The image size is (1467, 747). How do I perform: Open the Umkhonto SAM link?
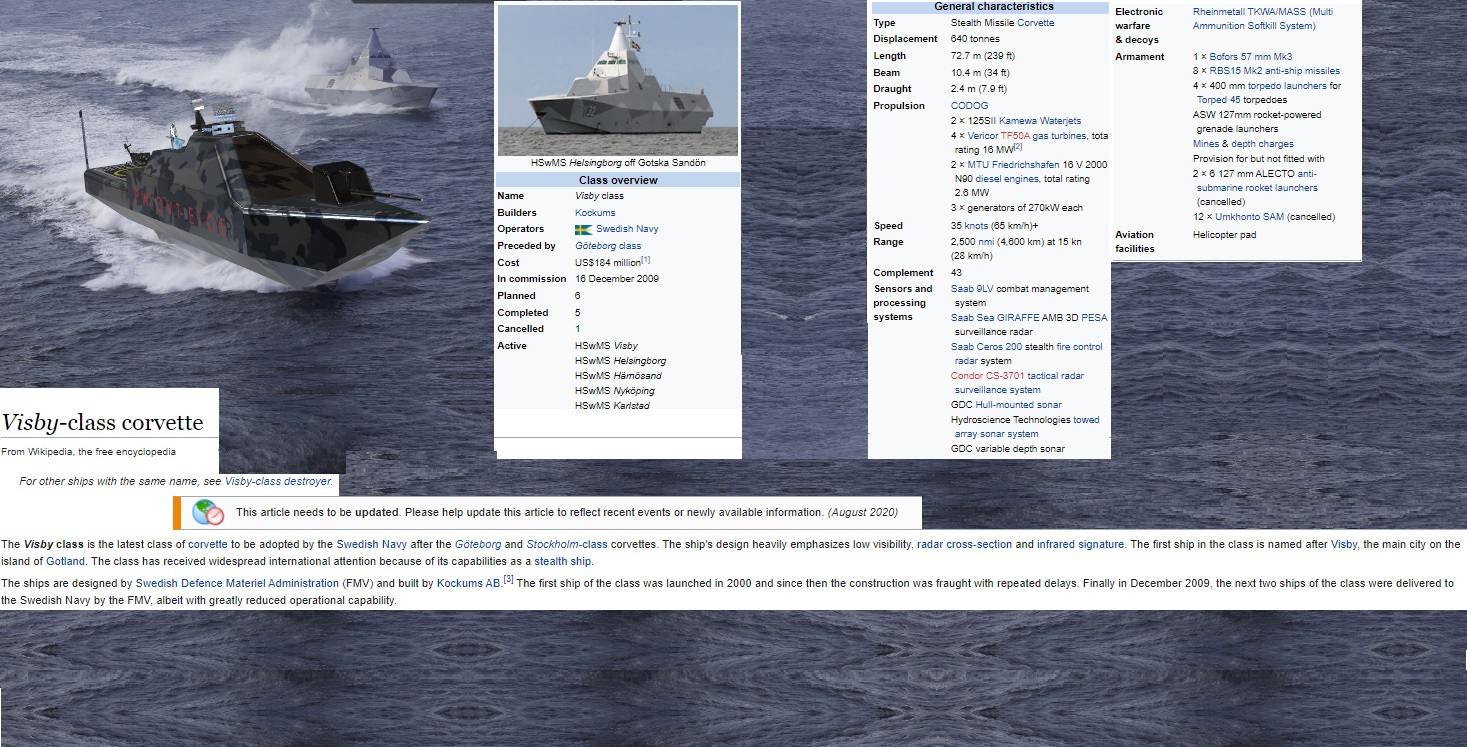pyautogui.click(x=1249, y=217)
